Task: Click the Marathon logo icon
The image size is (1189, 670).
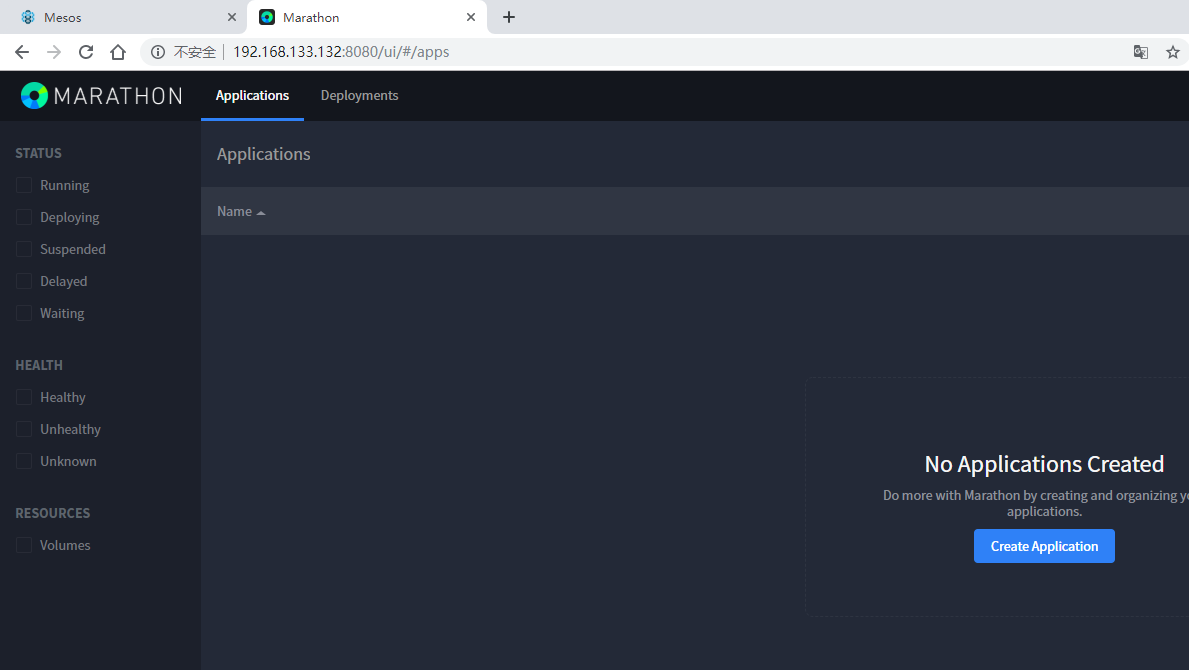Action: [x=34, y=96]
